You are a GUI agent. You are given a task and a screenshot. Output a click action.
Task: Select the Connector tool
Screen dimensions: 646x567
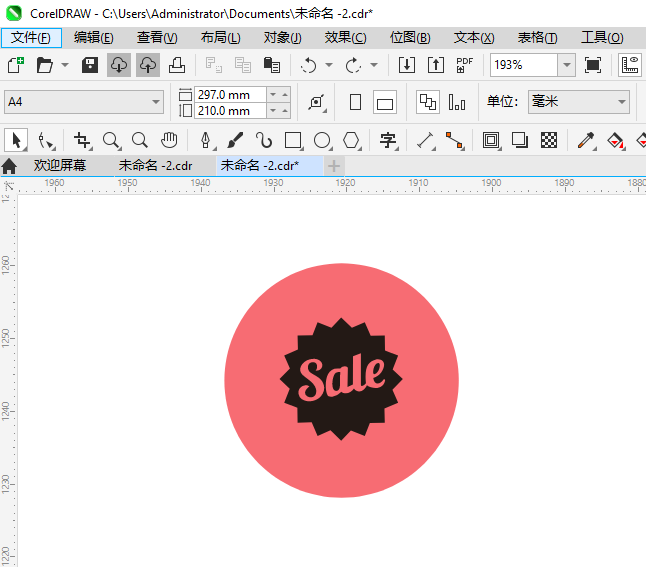[x=455, y=141]
